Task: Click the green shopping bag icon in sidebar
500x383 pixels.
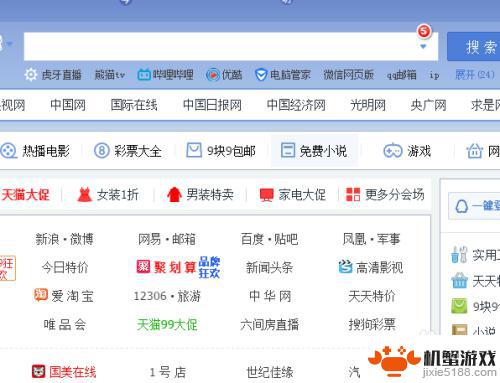Action: coord(459,306)
